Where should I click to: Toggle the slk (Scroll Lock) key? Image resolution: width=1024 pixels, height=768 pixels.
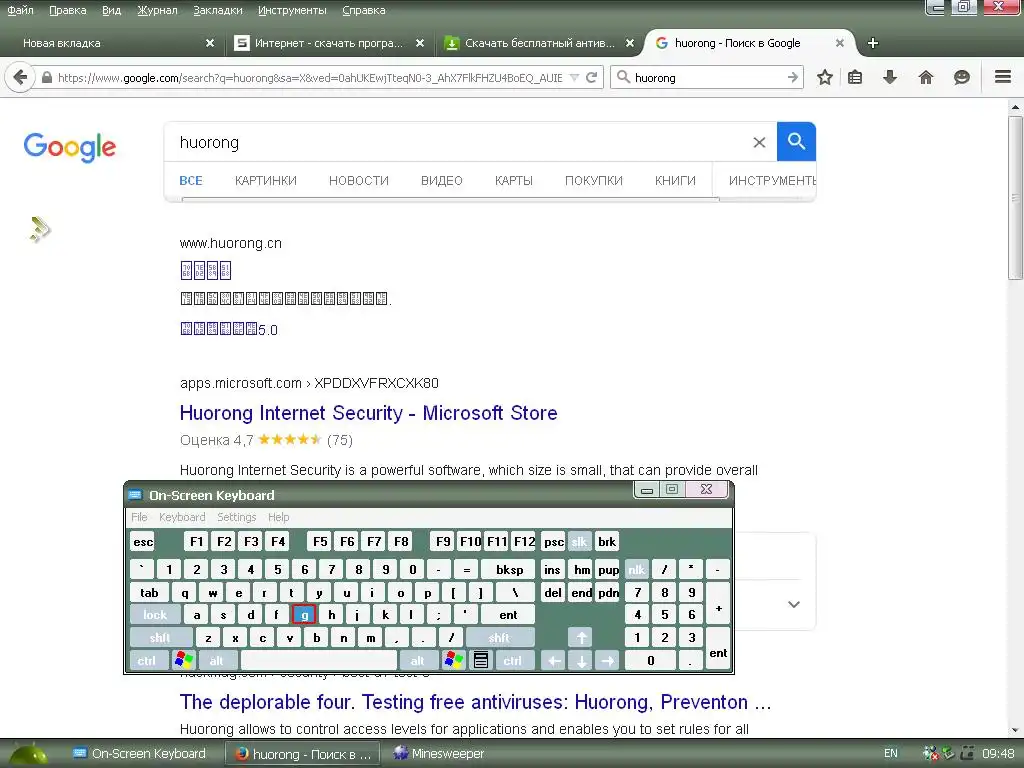pyautogui.click(x=579, y=541)
